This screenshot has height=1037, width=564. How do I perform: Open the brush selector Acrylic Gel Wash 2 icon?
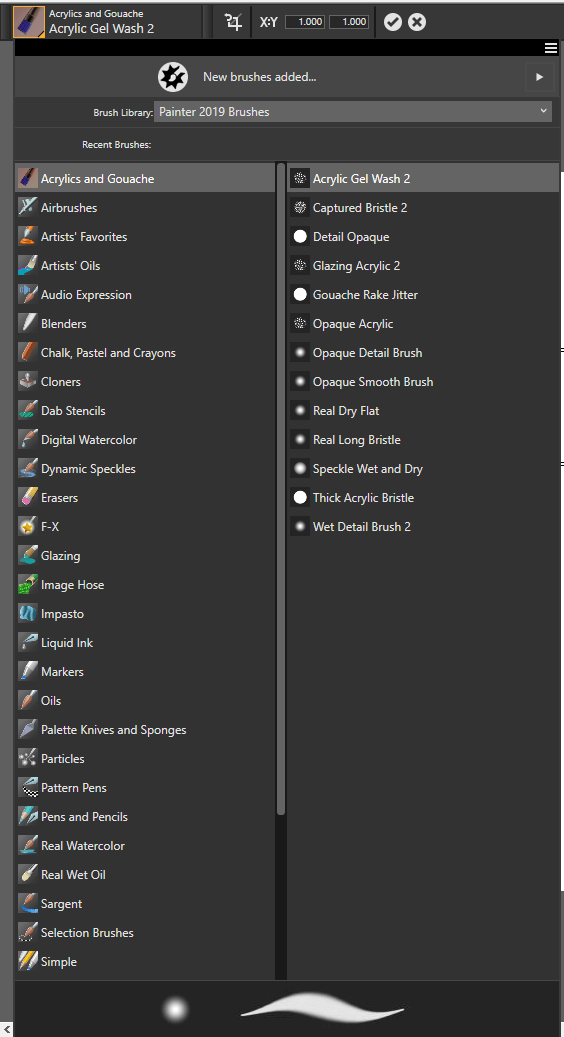click(x=29, y=22)
